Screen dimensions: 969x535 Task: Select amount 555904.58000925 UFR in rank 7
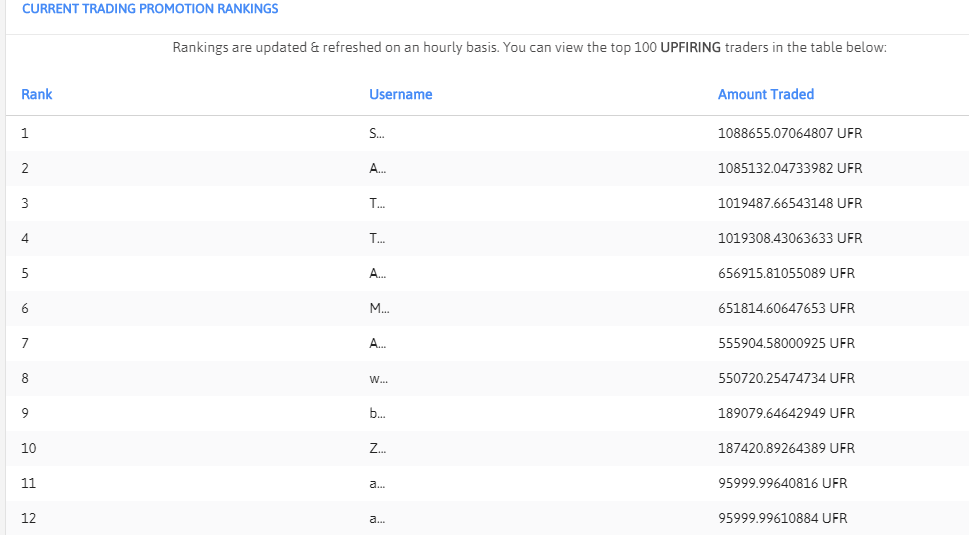(786, 343)
